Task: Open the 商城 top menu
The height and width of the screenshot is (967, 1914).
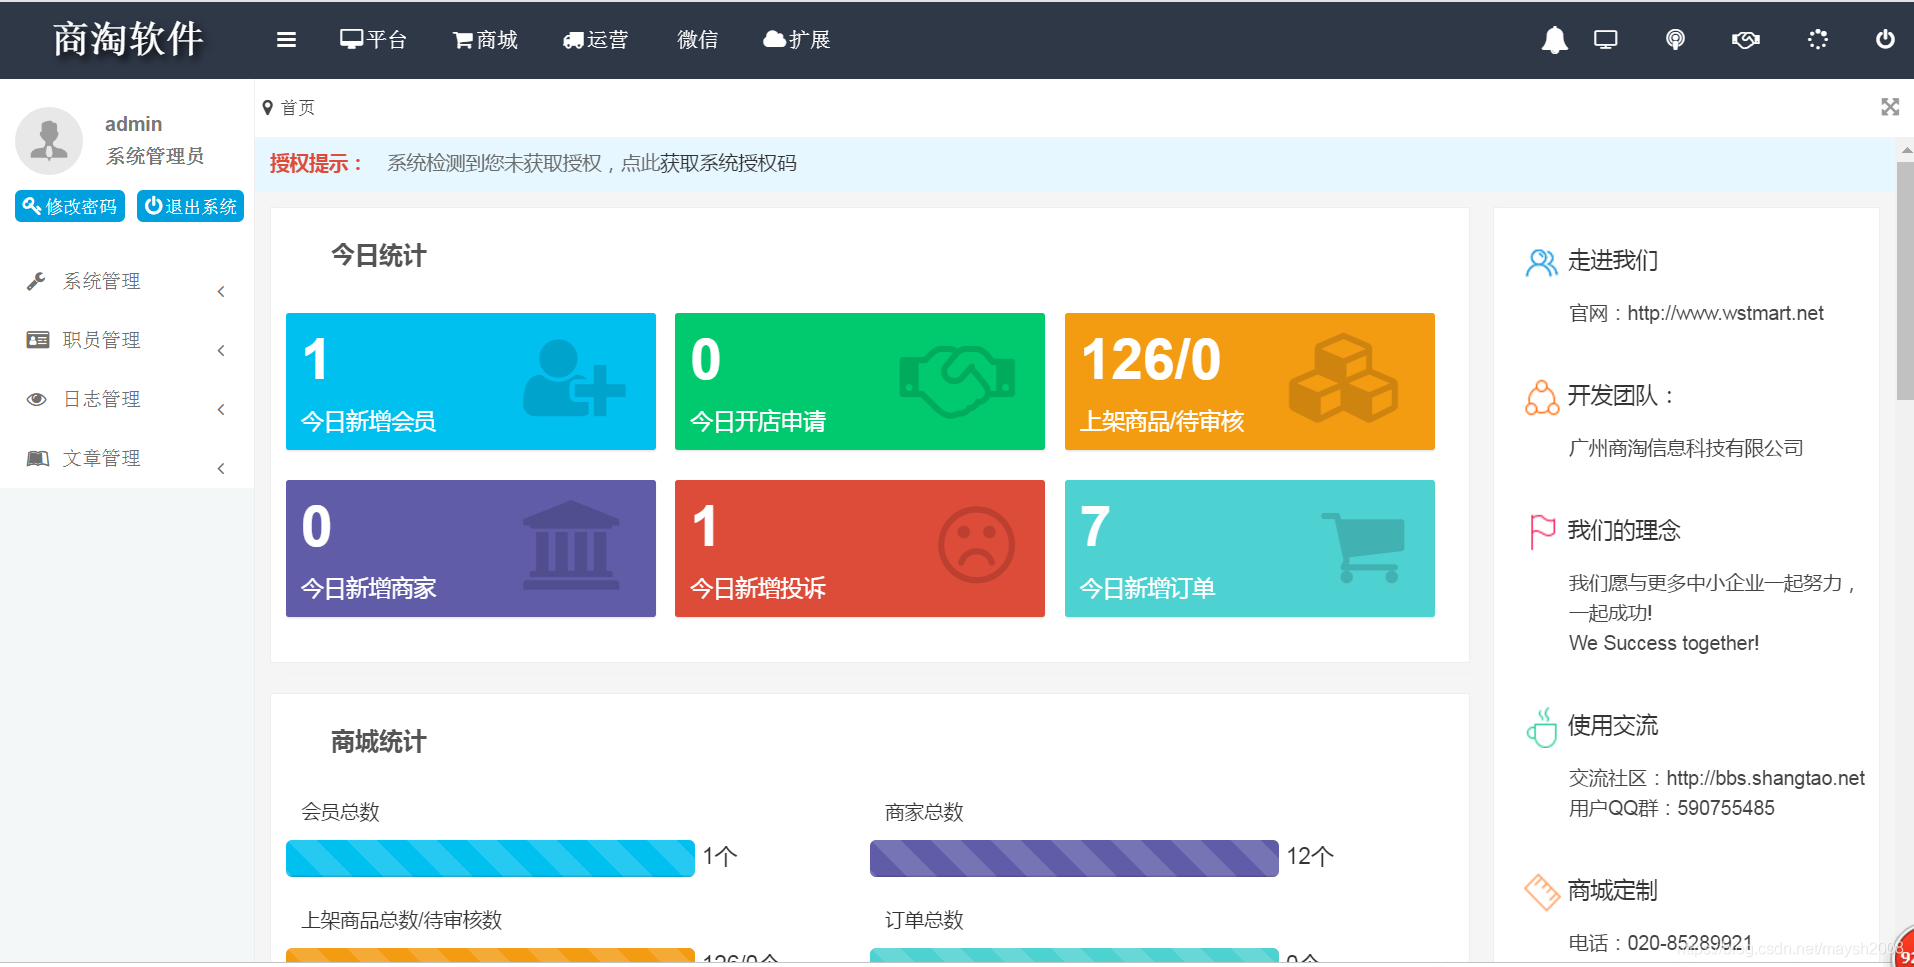Action: [485, 40]
